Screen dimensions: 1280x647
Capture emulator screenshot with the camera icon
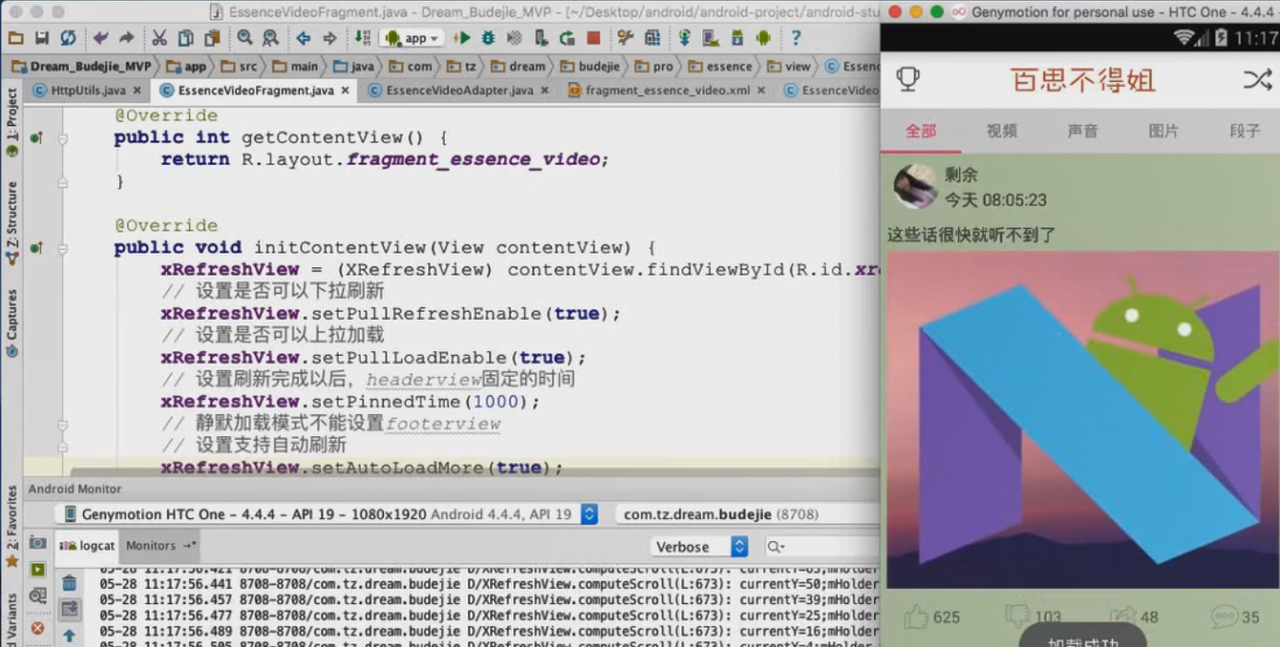pyautogui.click(x=37, y=544)
